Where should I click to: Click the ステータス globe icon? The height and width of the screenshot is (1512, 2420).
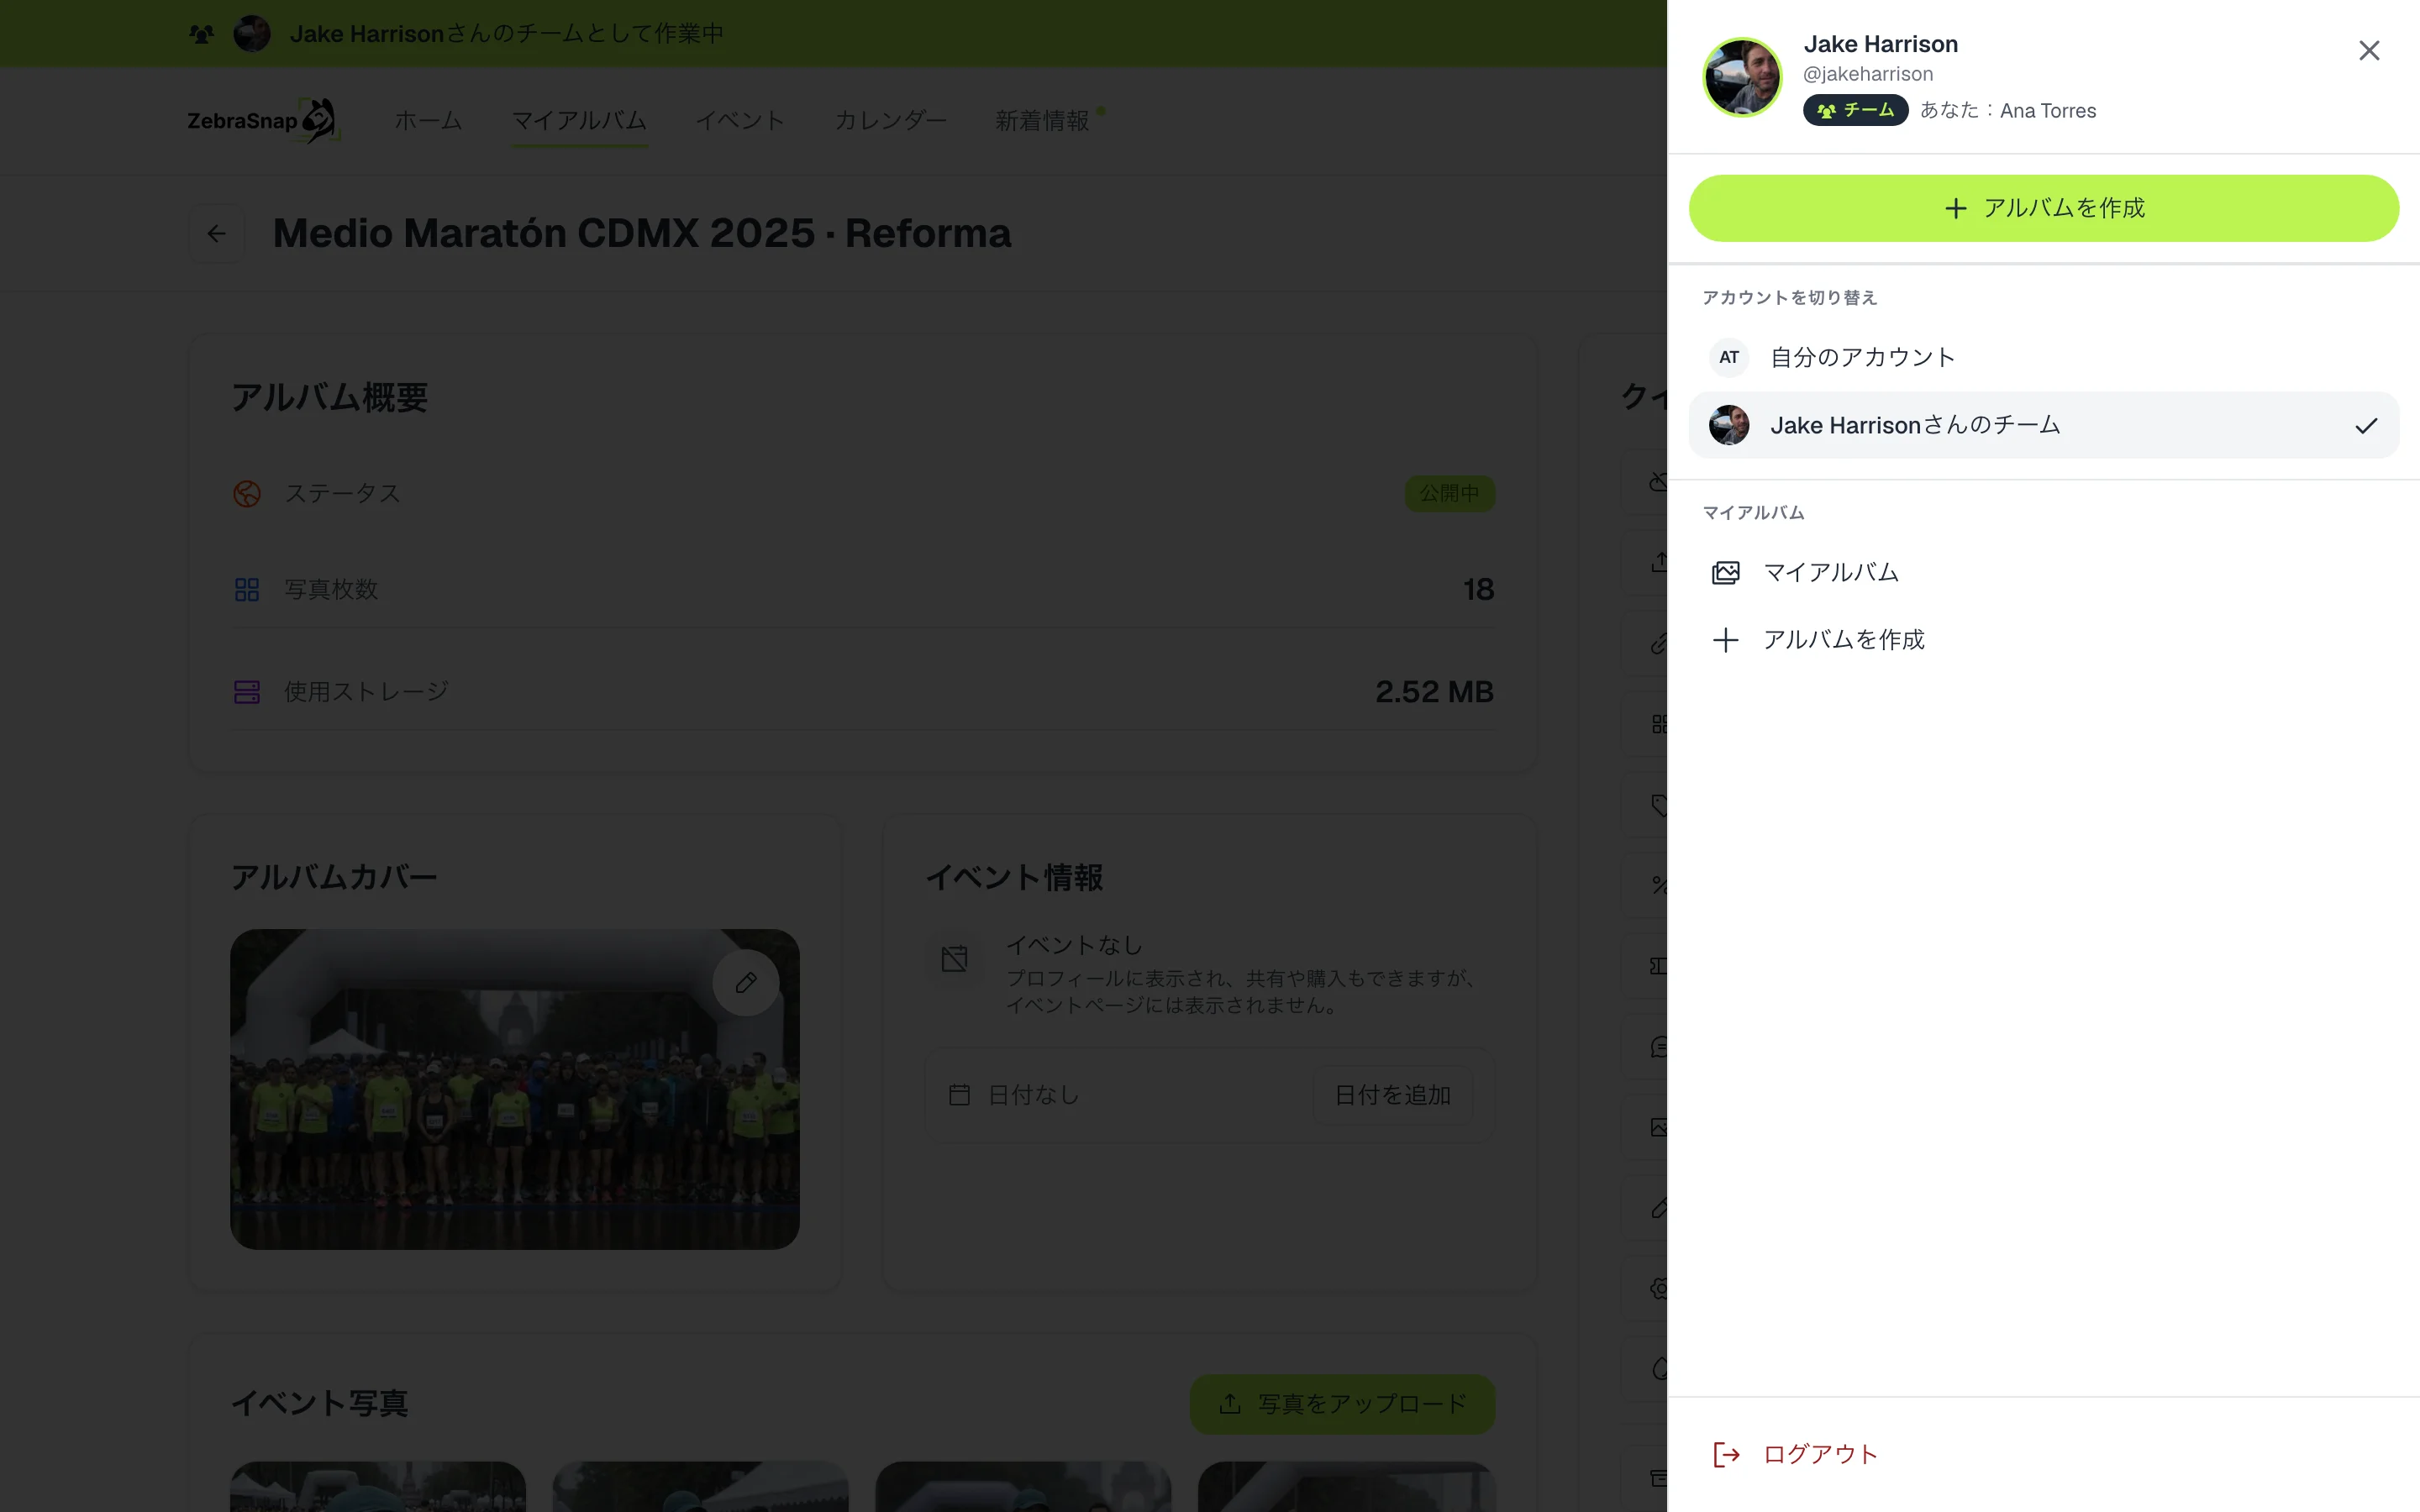(x=247, y=494)
